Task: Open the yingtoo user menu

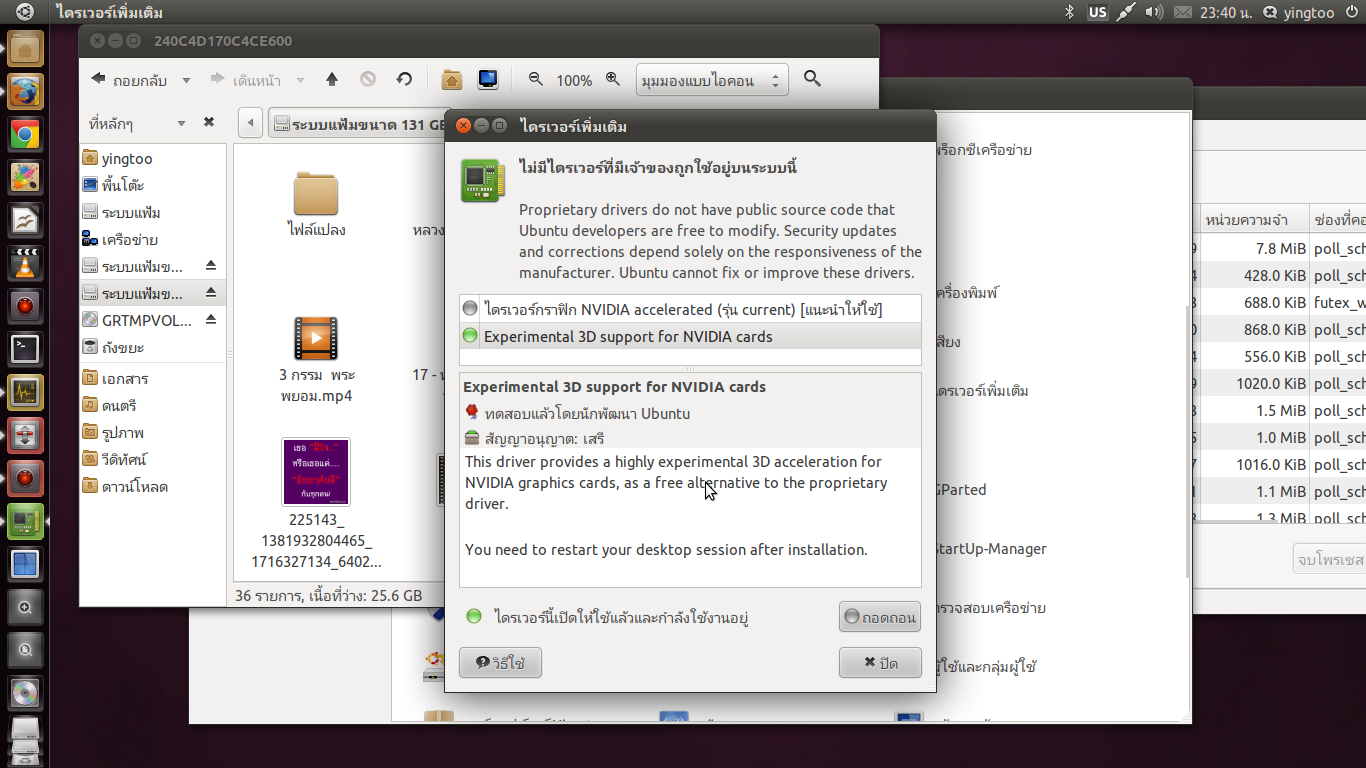Action: [1299, 12]
